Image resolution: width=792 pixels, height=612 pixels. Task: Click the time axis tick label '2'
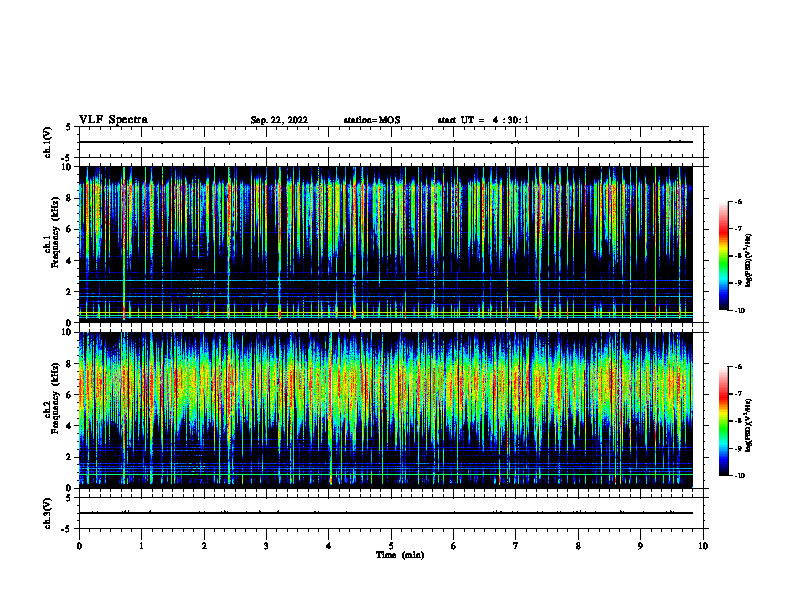tap(204, 546)
